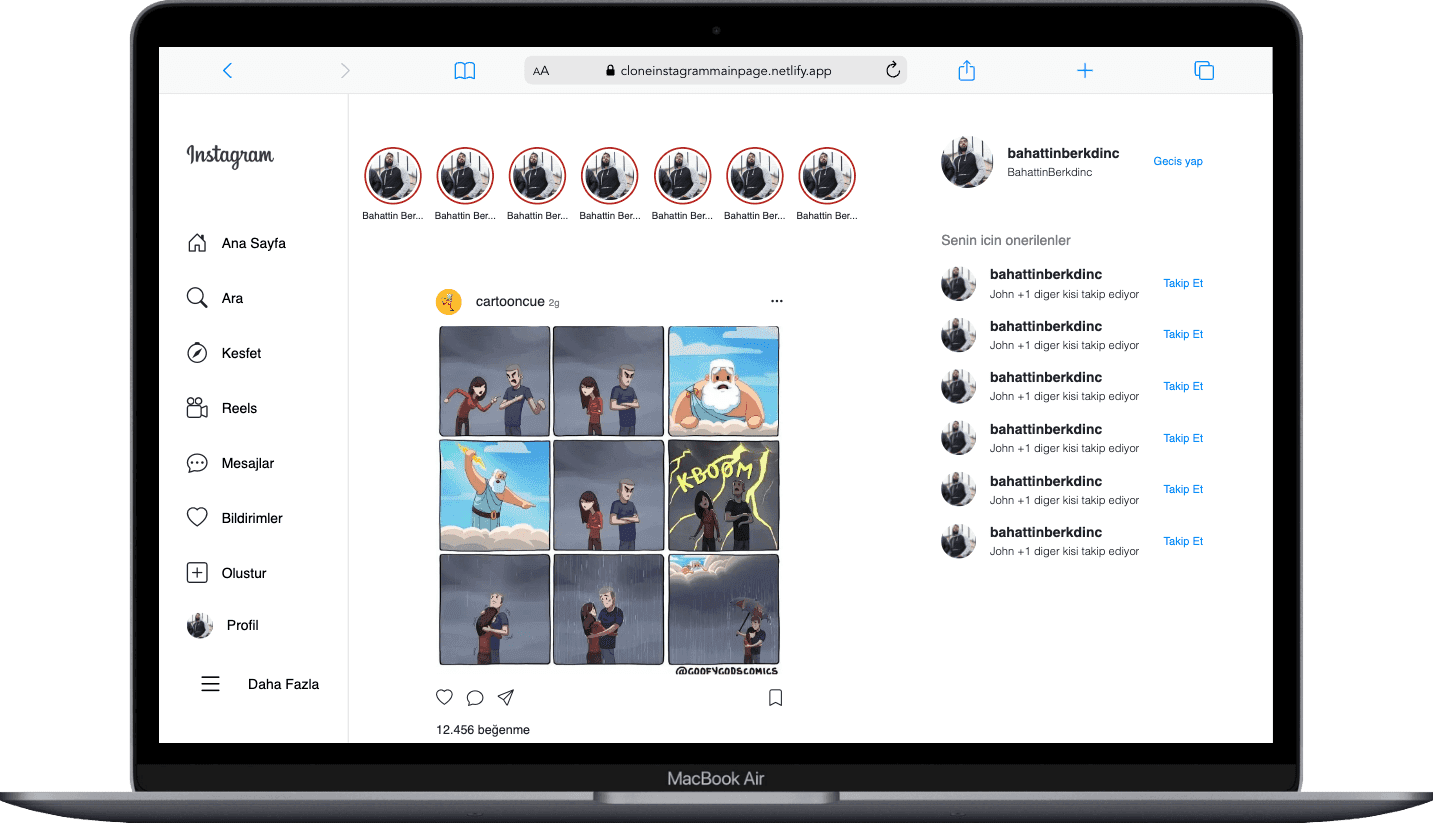The height and width of the screenshot is (823, 1433).
Task: Open Daha Fazla menu label
Action: (x=284, y=684)
